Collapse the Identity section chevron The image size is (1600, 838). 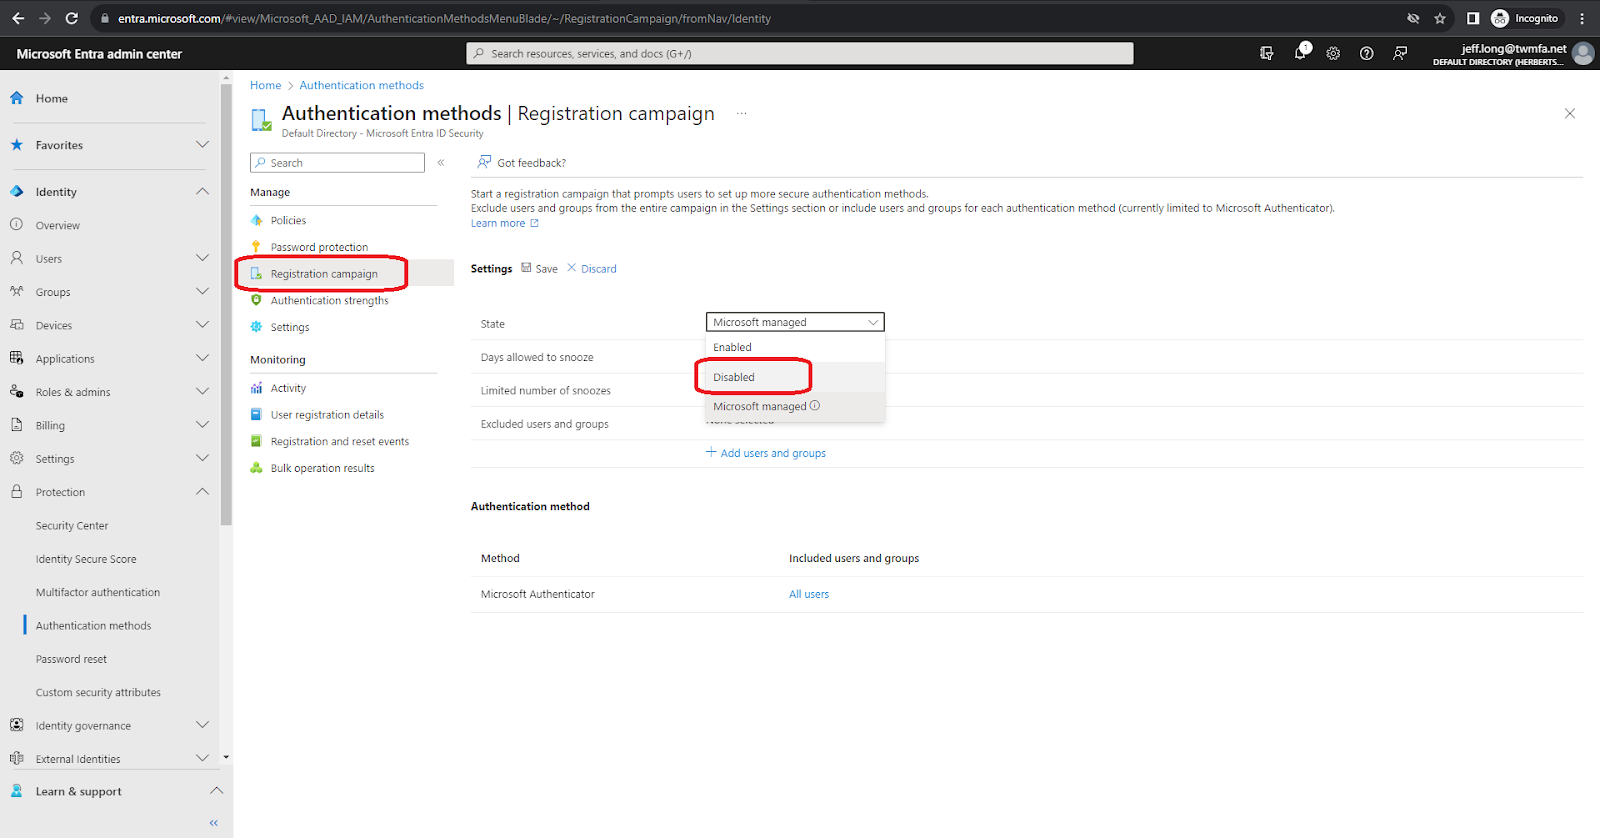[x=202, y=191]
